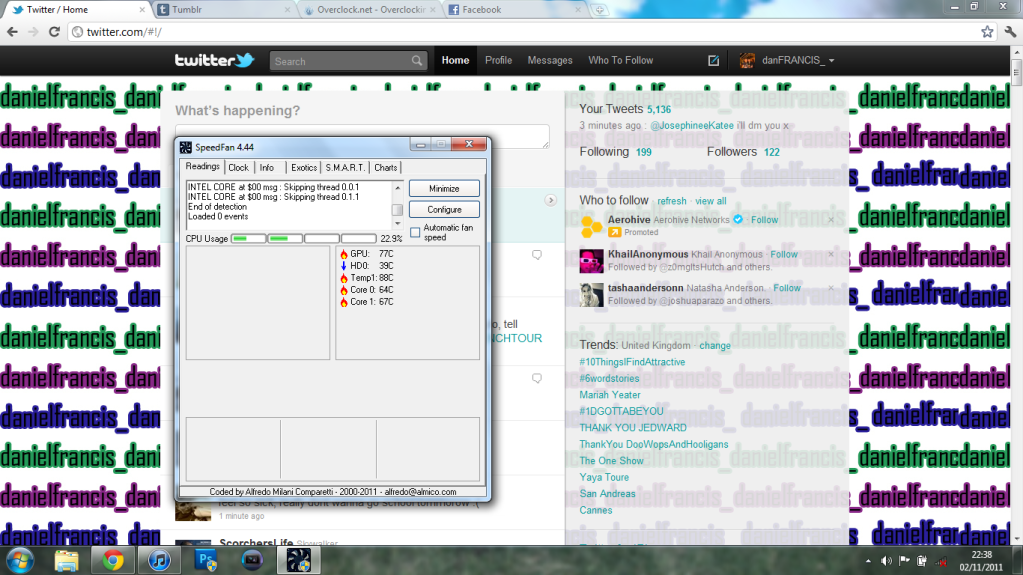Screen dimensions: 1023x575
Task: Click the 5,136 tweets count
Action: click(x=659, y=110)
